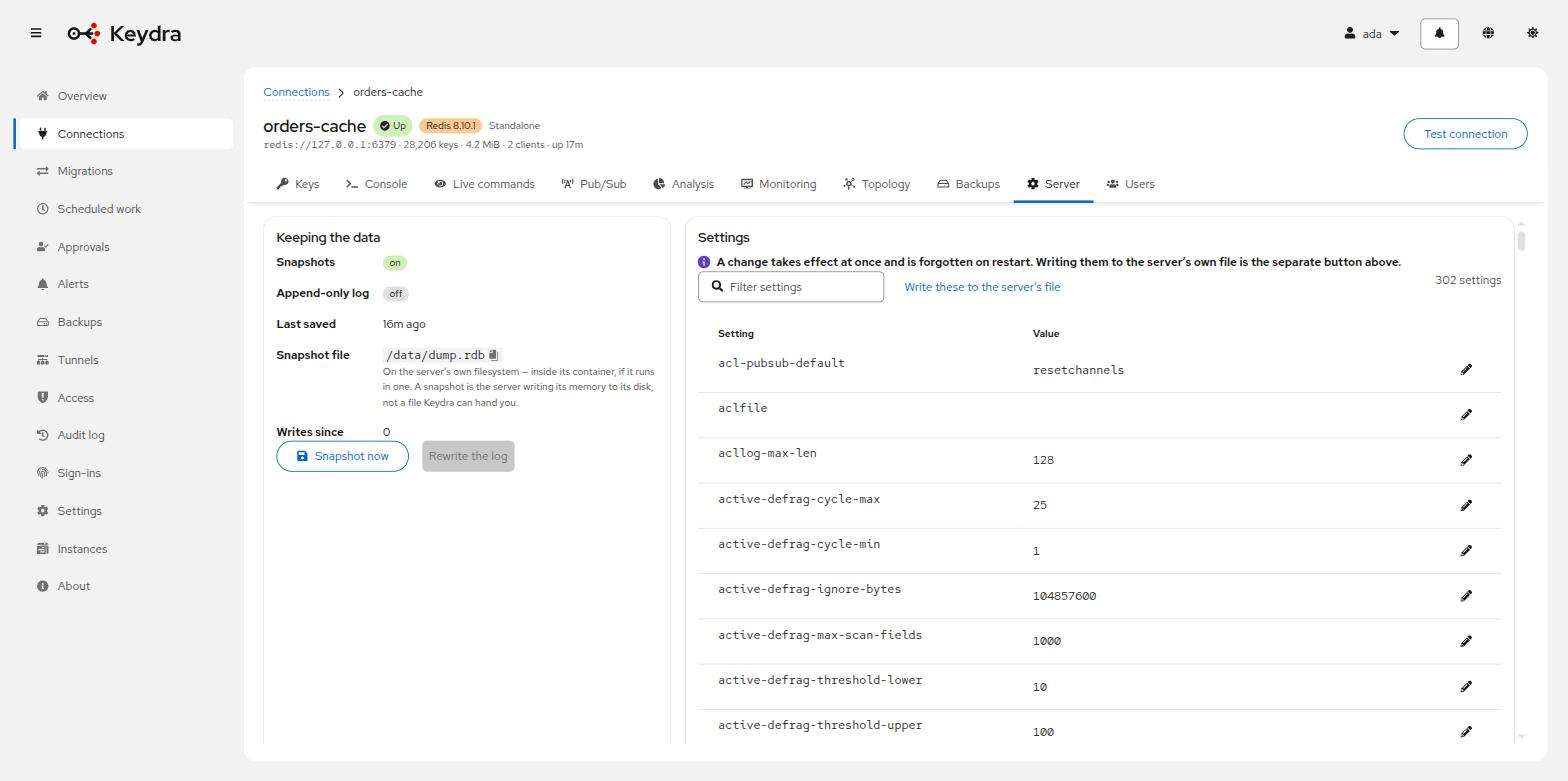Open Sign-ins in sidebar
1568x781 pixels.
point(124,473)
